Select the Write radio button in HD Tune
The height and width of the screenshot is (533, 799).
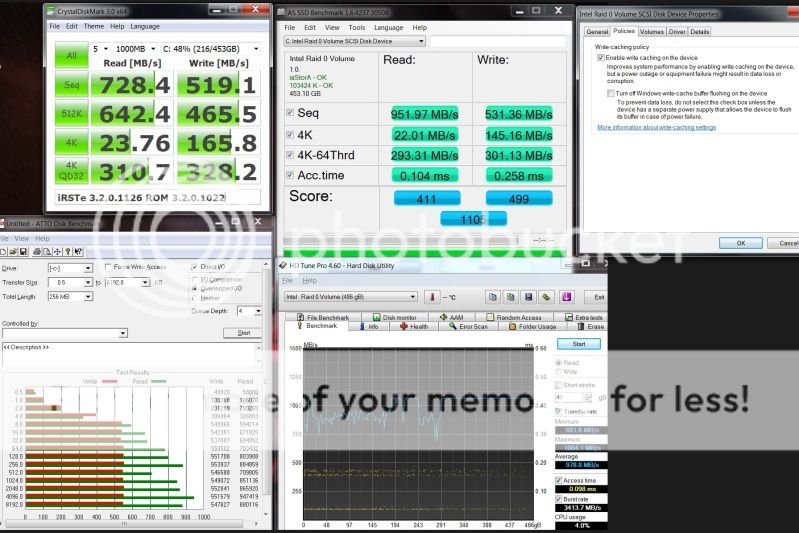(564, 371)
